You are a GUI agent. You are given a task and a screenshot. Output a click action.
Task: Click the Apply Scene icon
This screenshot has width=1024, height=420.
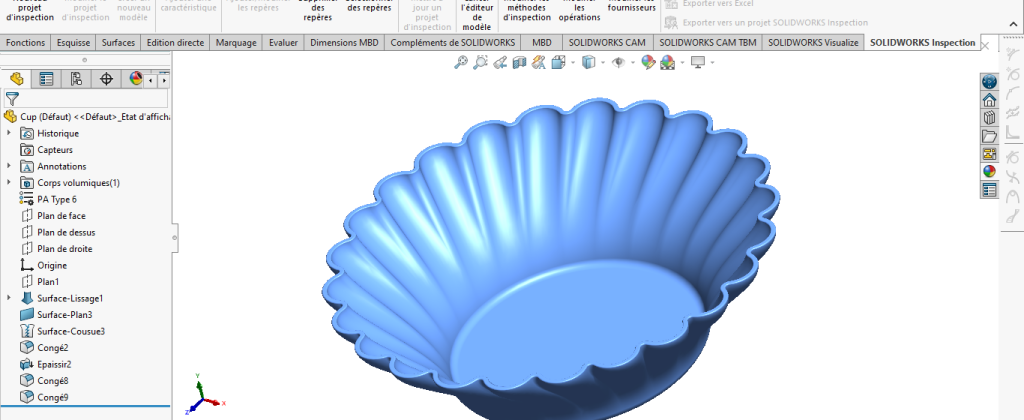[667, 62]
